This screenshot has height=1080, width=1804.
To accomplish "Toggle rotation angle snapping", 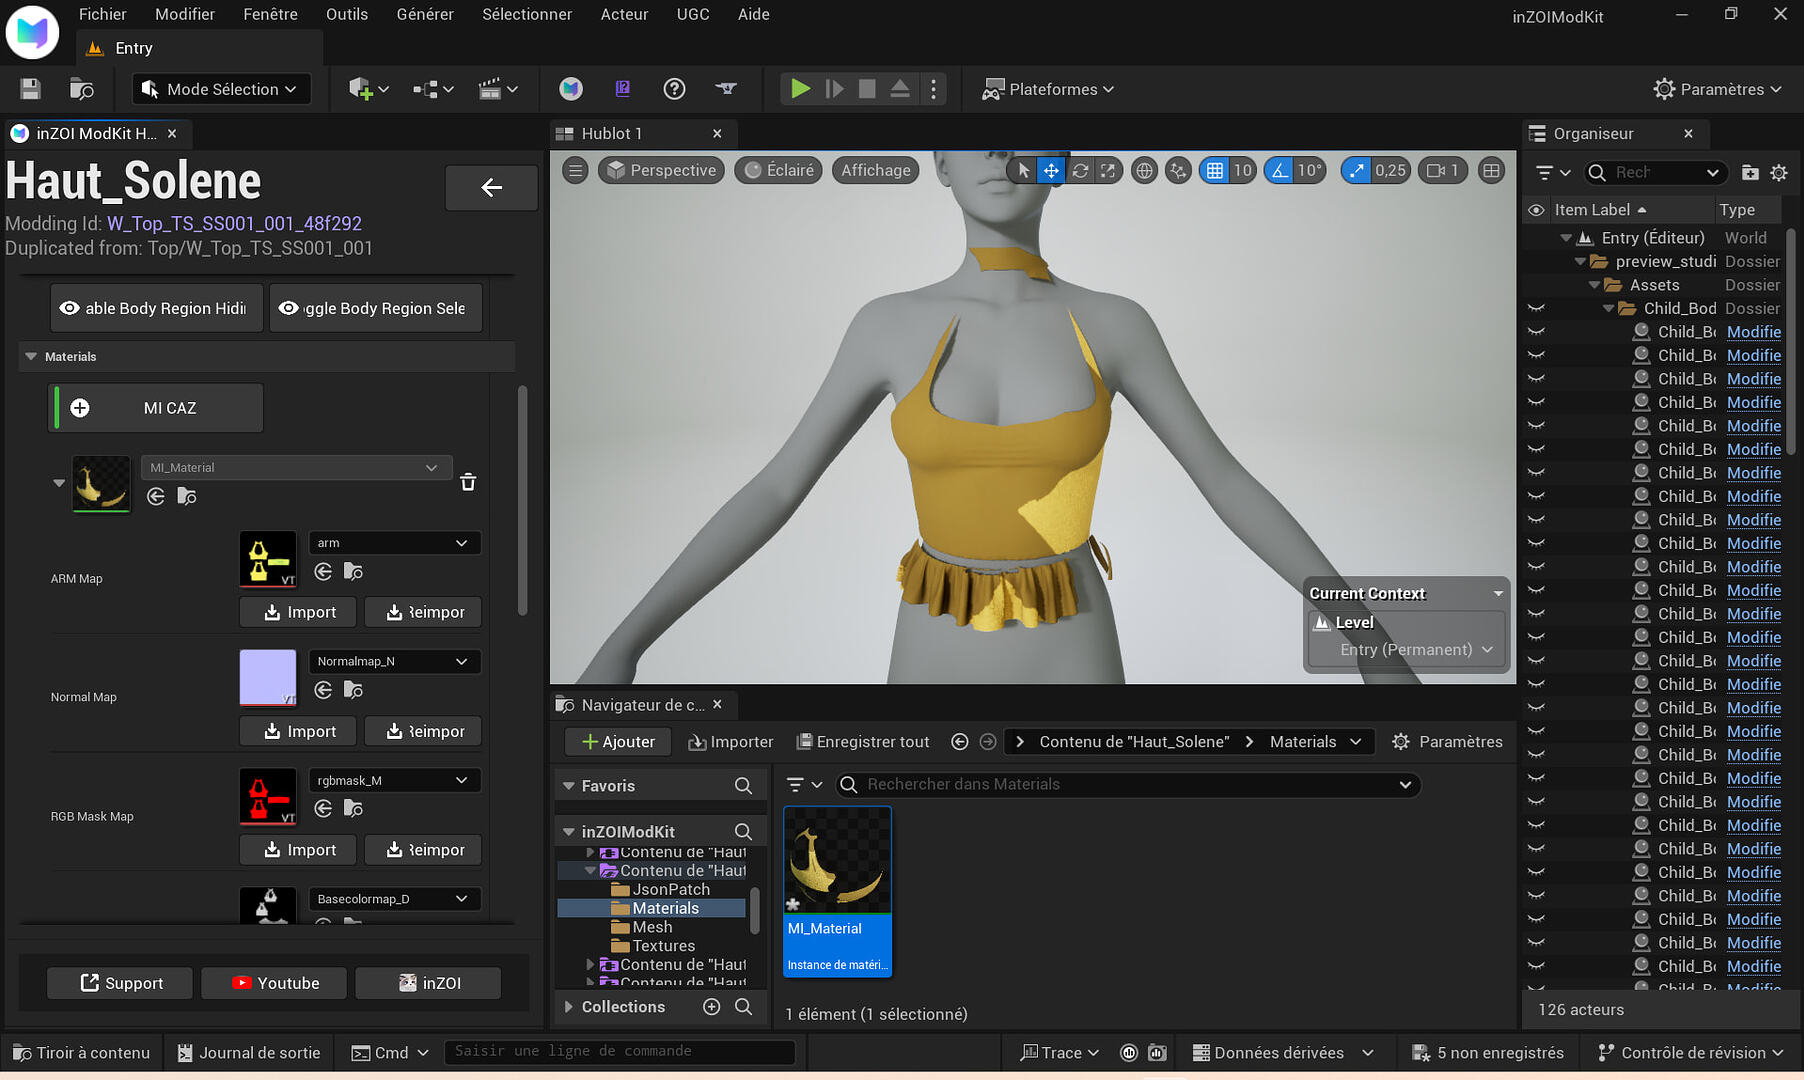I will pos(1280,171).
